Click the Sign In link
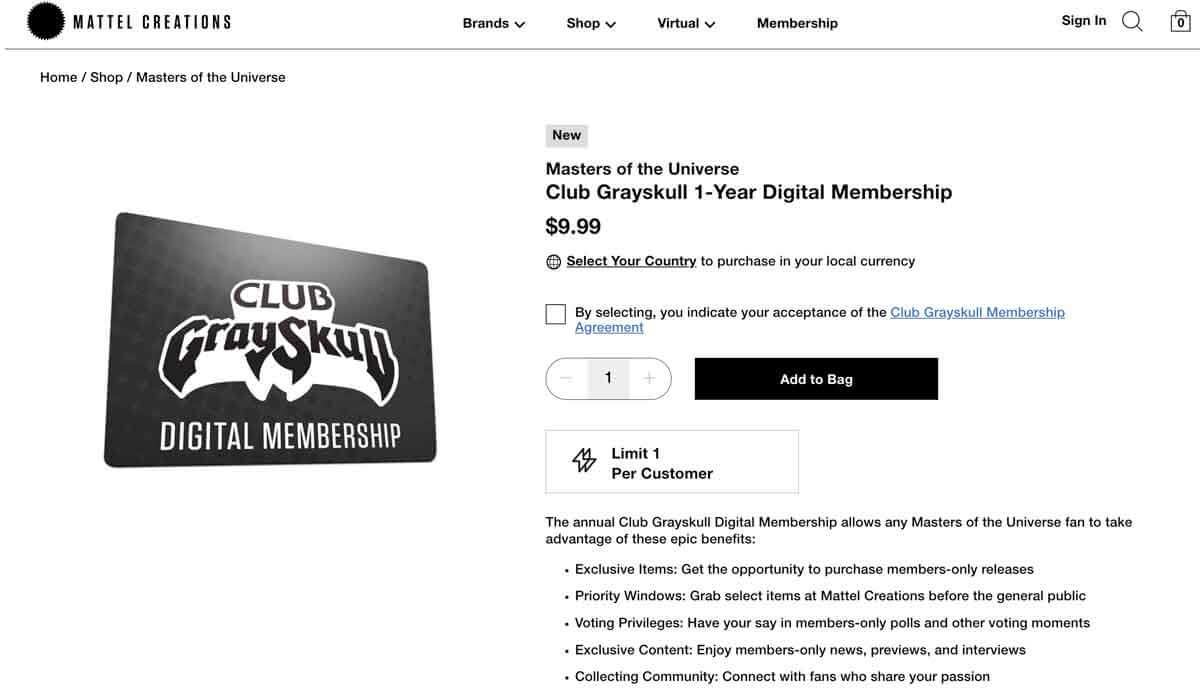 [x=1084, y=20]
